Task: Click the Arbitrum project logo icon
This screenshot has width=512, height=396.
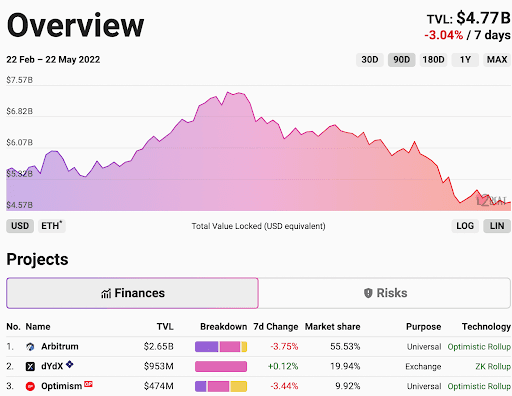Action: (30, 347)
